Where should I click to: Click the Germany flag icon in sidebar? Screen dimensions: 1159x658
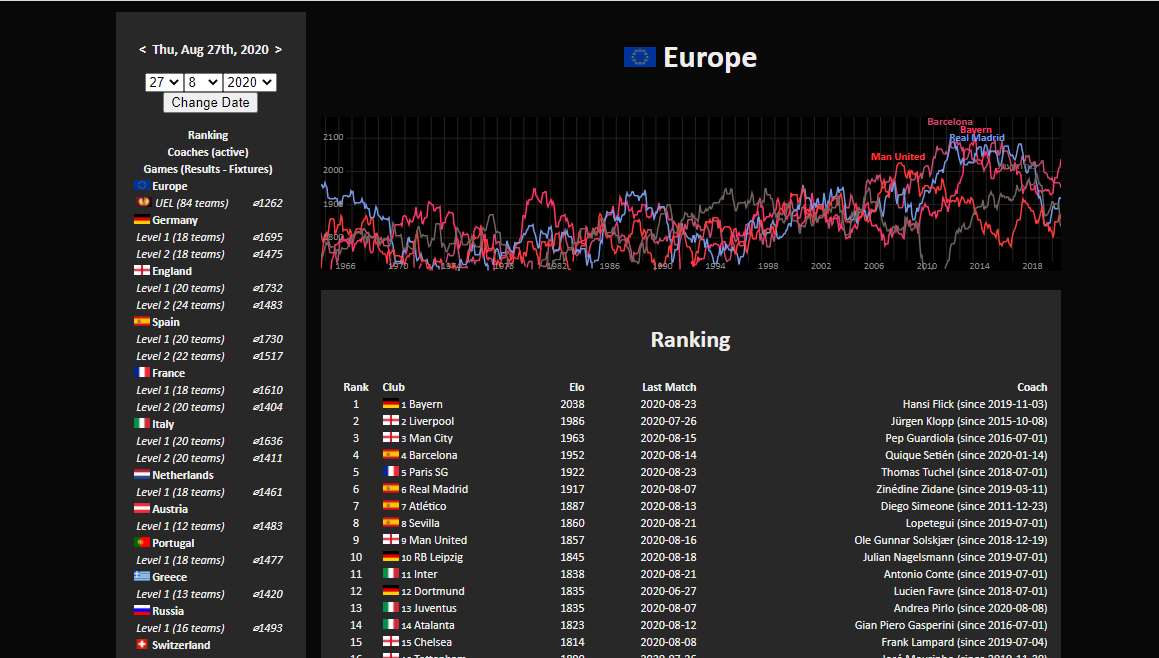pyautogui.click(x=142, y=220)
